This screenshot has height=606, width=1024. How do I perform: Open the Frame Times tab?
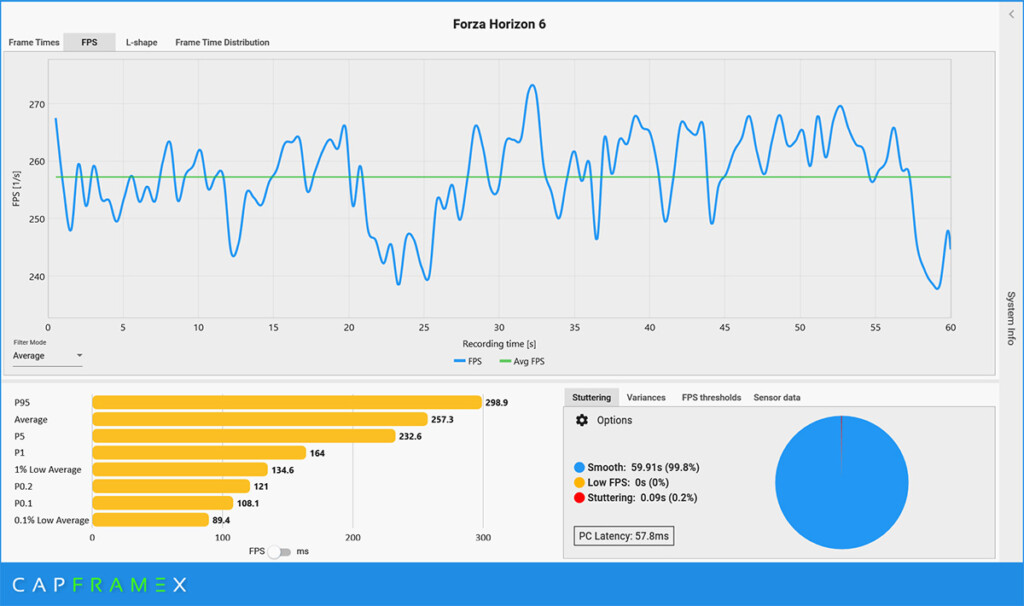point(34,42)
